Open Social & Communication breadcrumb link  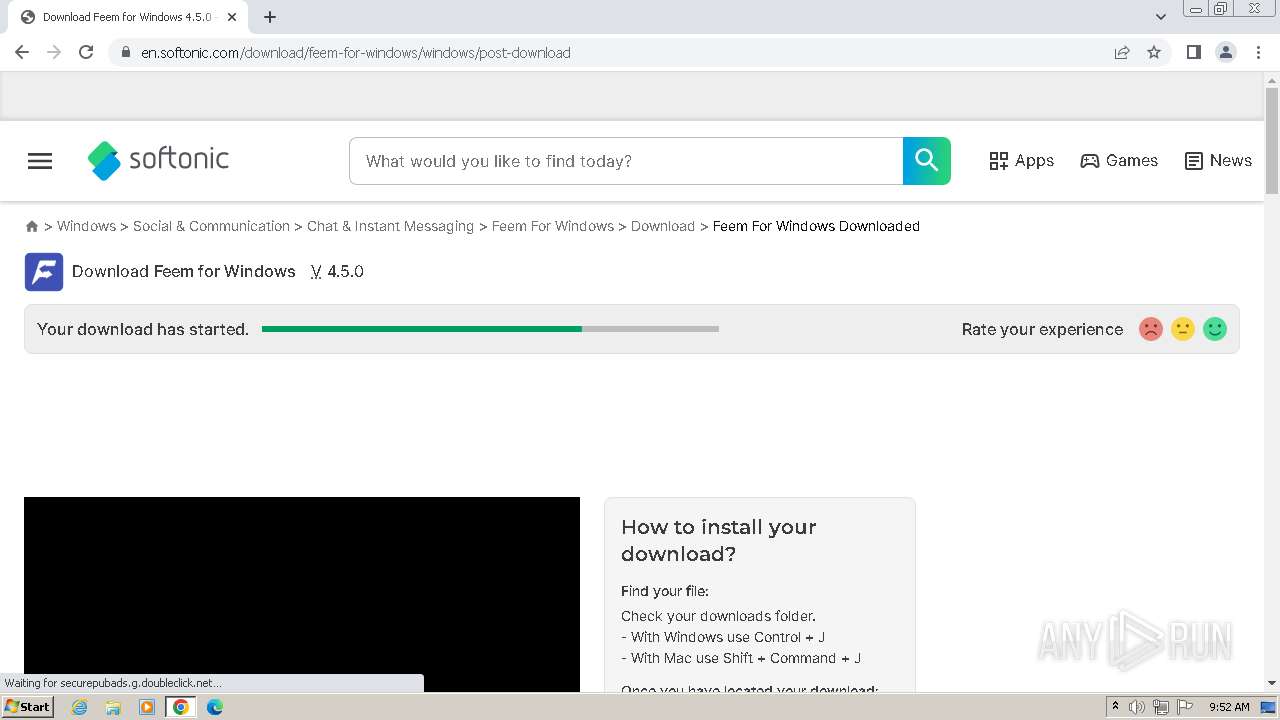[x=211, y=226]
